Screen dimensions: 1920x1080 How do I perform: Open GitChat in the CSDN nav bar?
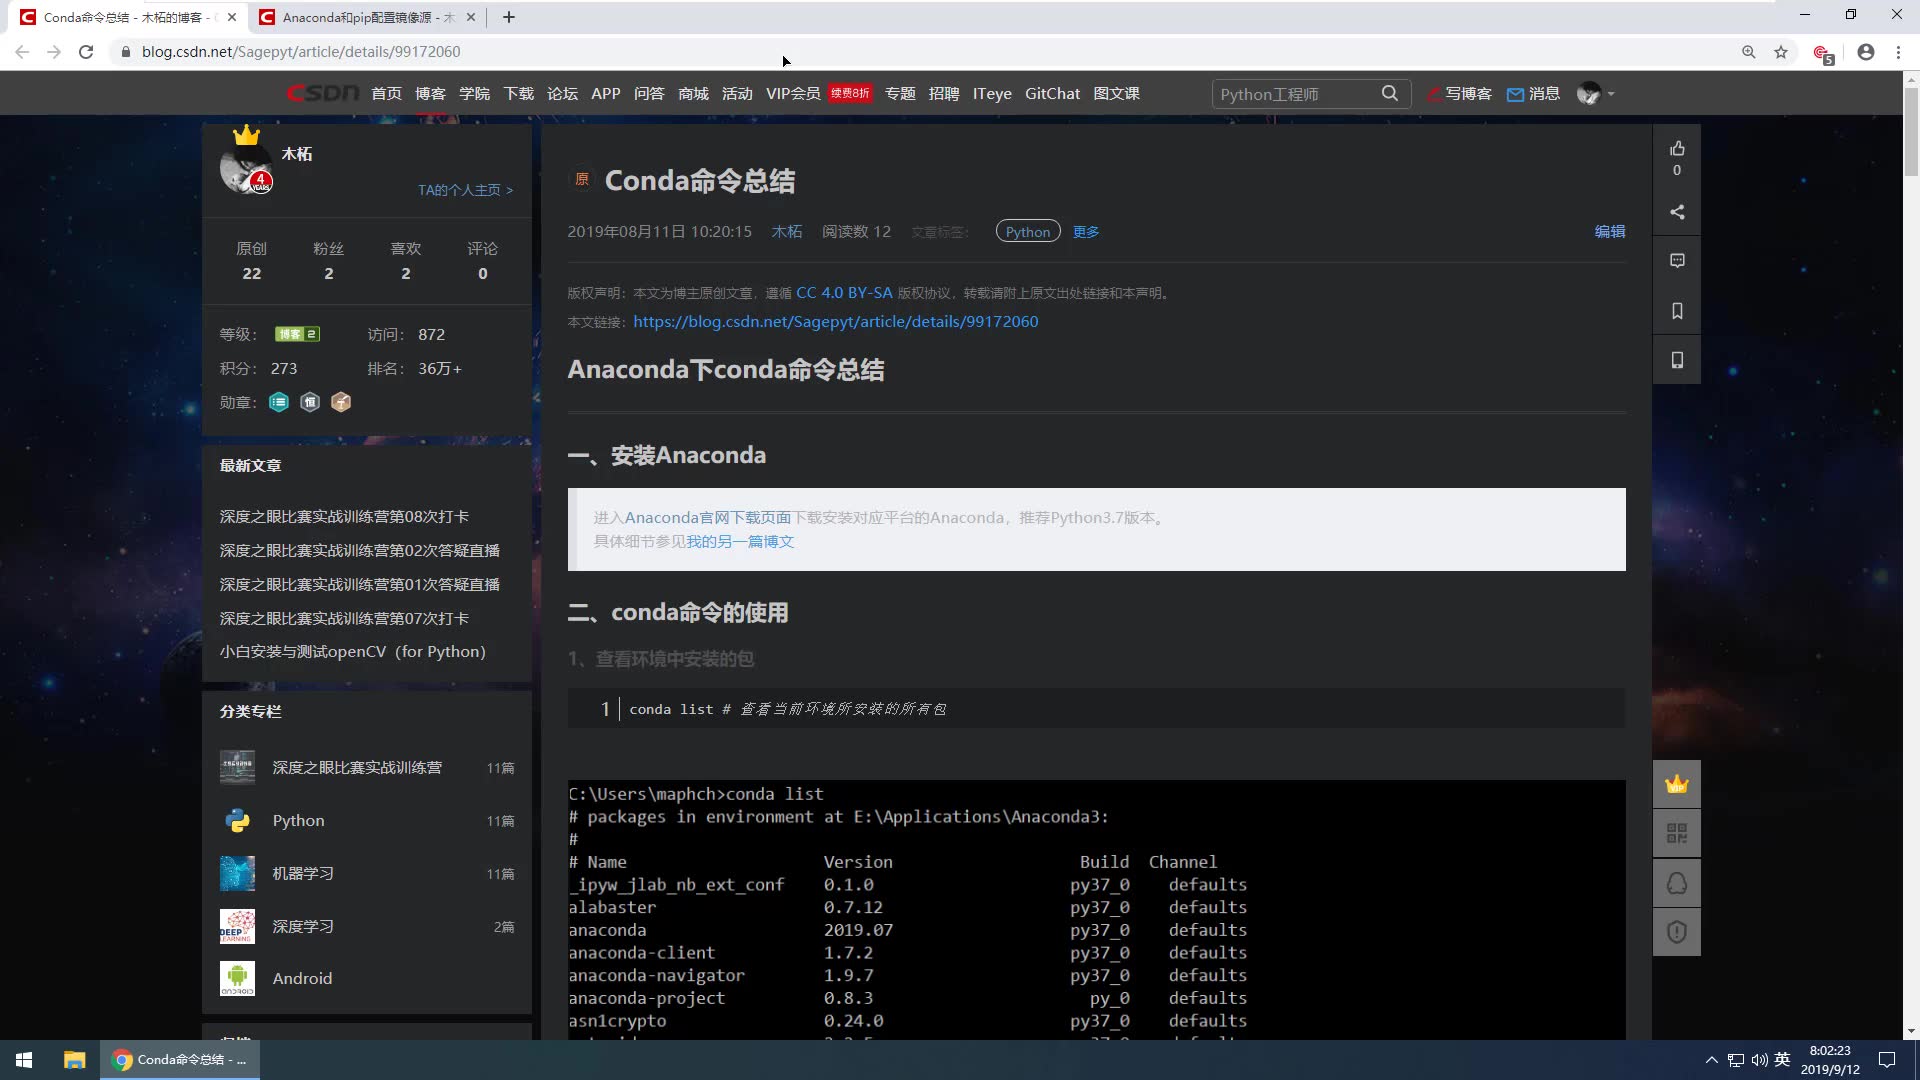[1052, 94]
